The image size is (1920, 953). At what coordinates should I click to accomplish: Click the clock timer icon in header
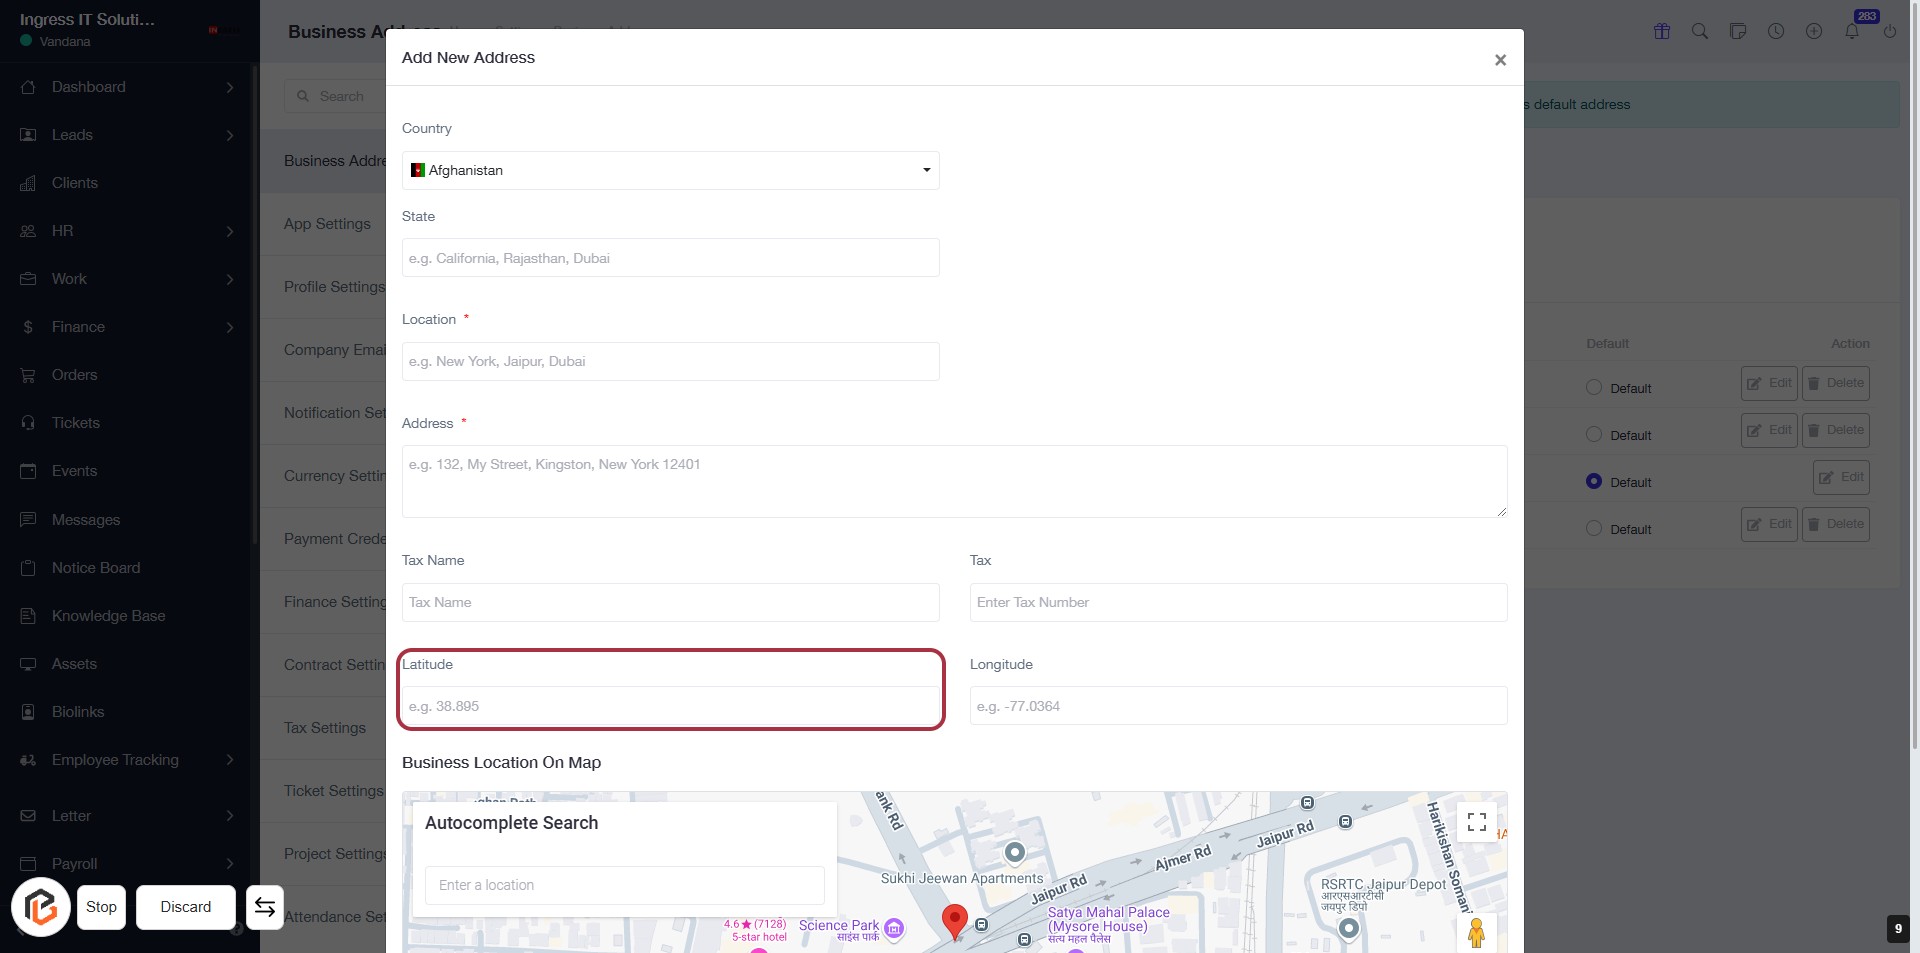click(1776, 31)
